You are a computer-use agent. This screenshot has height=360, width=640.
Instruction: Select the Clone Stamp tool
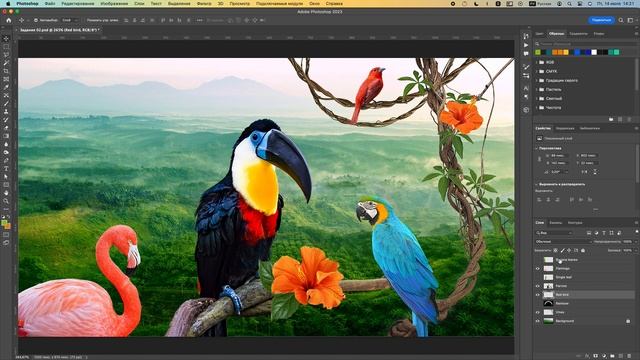pyautogui.click(x=6, y=111)
